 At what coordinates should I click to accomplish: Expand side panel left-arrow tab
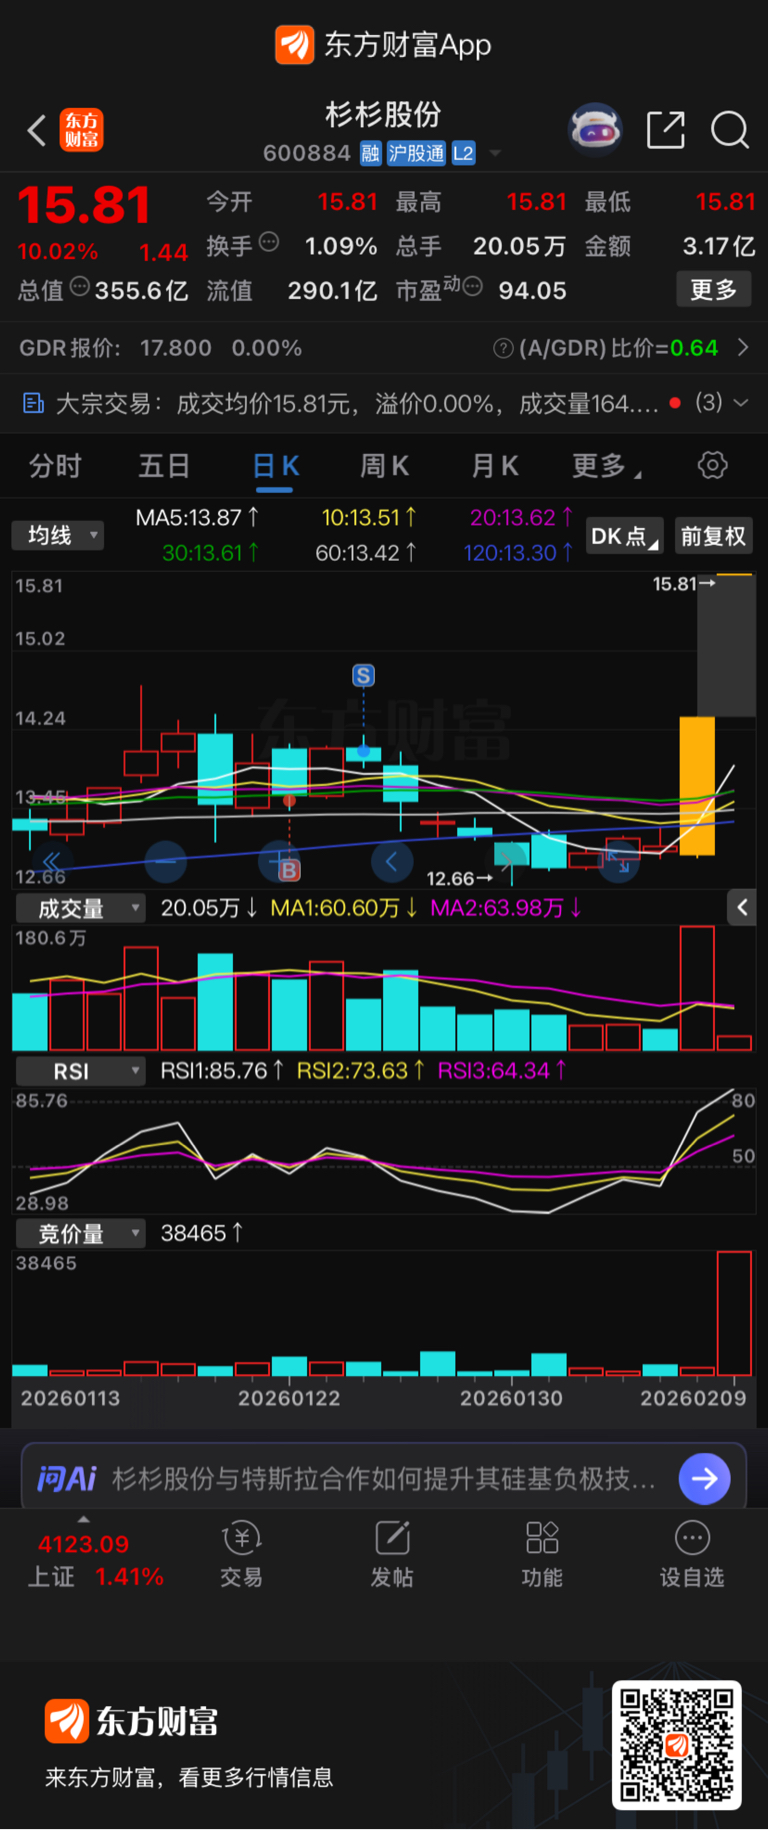coord(742,907)
